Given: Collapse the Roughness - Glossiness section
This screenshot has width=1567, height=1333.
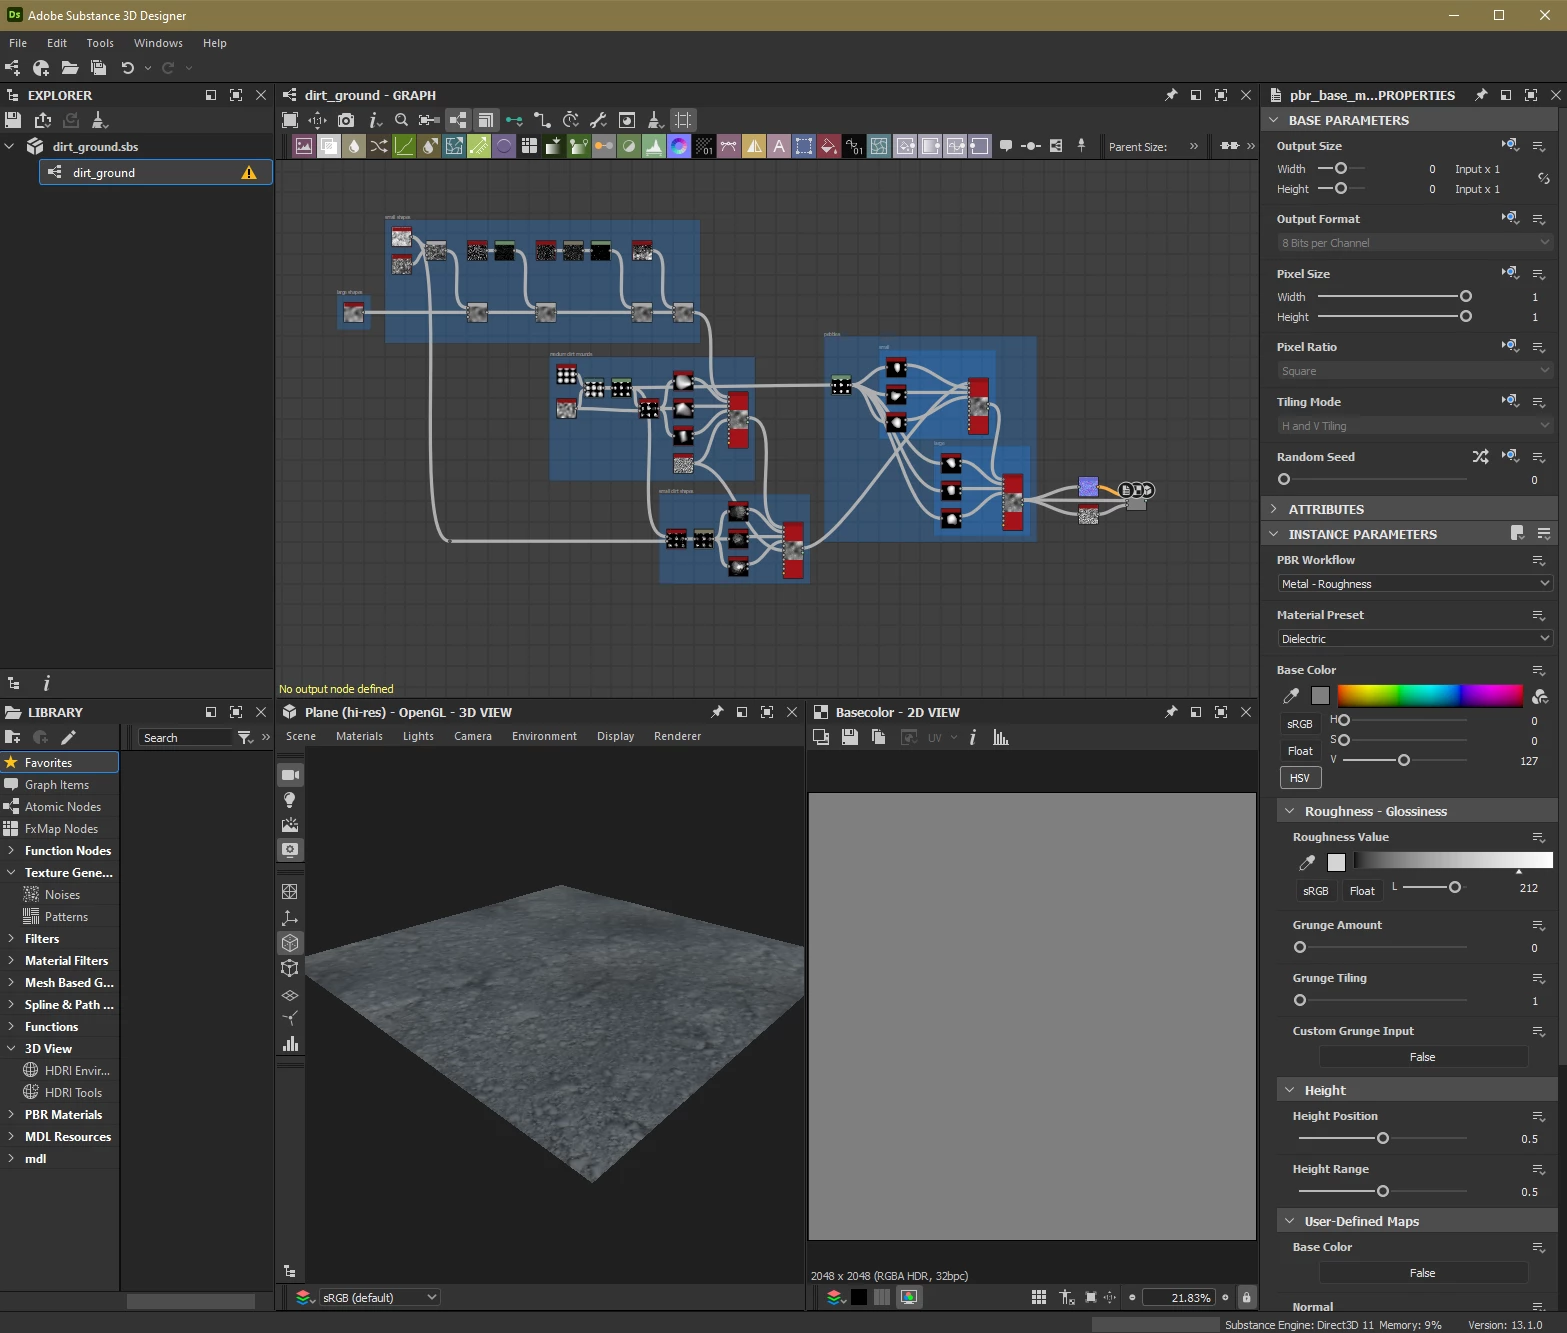Looking at the screenshot, I should click(x=1290, y=811).
